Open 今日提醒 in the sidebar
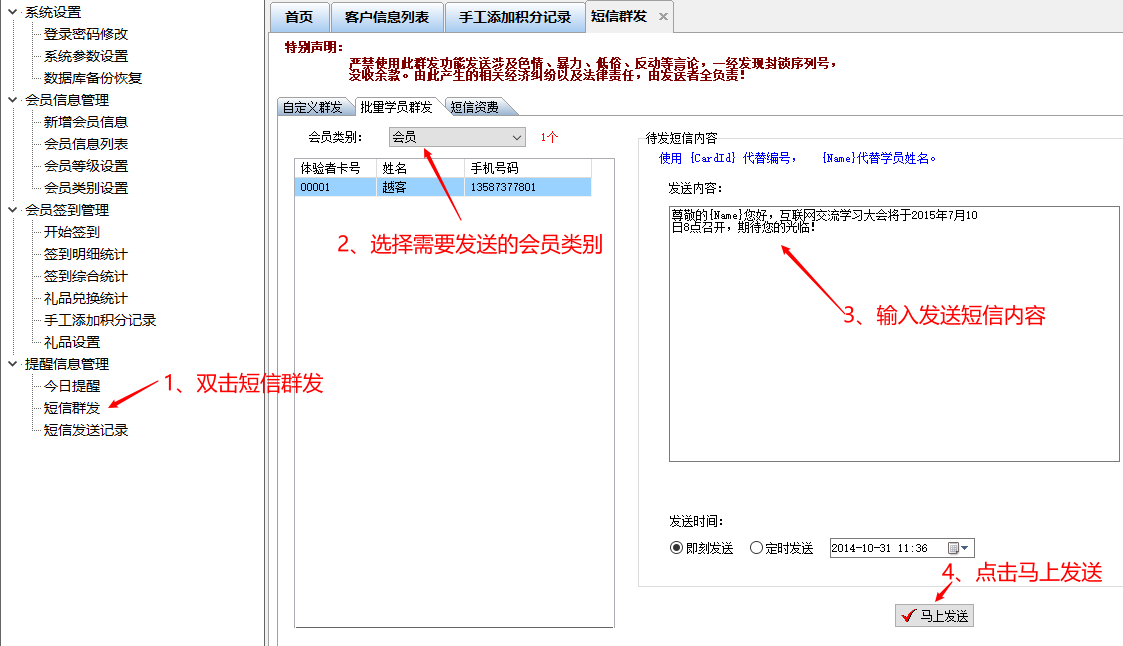 [x=72, y=386]
